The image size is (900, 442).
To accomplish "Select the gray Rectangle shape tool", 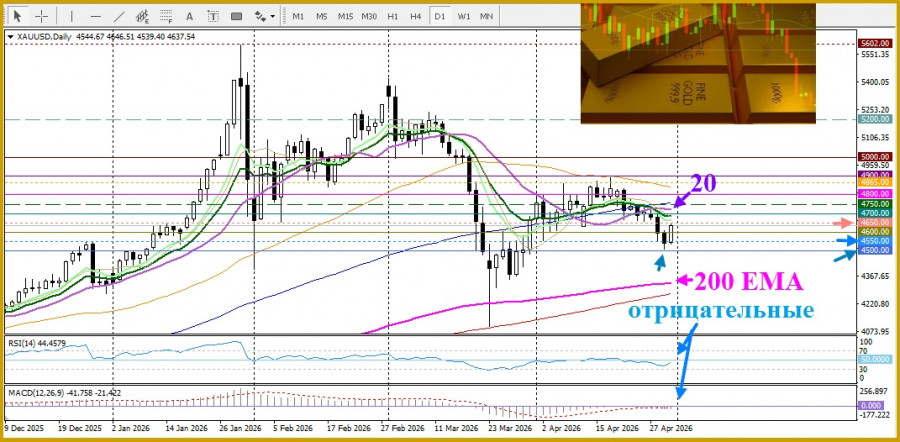I will pos(236,16).
